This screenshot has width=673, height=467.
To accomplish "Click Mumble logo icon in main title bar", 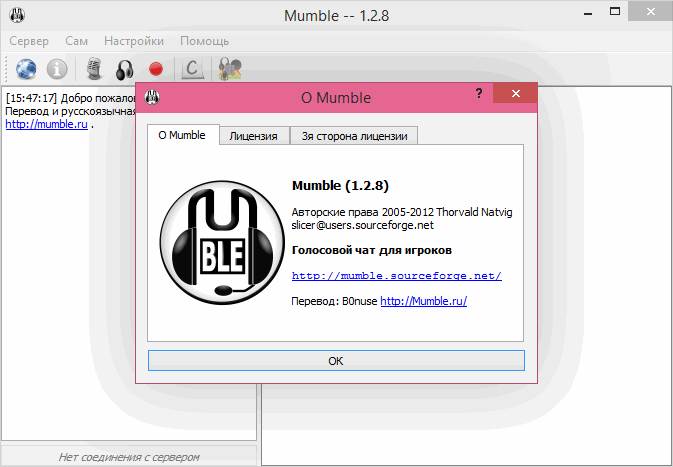I will coord(17,15).
